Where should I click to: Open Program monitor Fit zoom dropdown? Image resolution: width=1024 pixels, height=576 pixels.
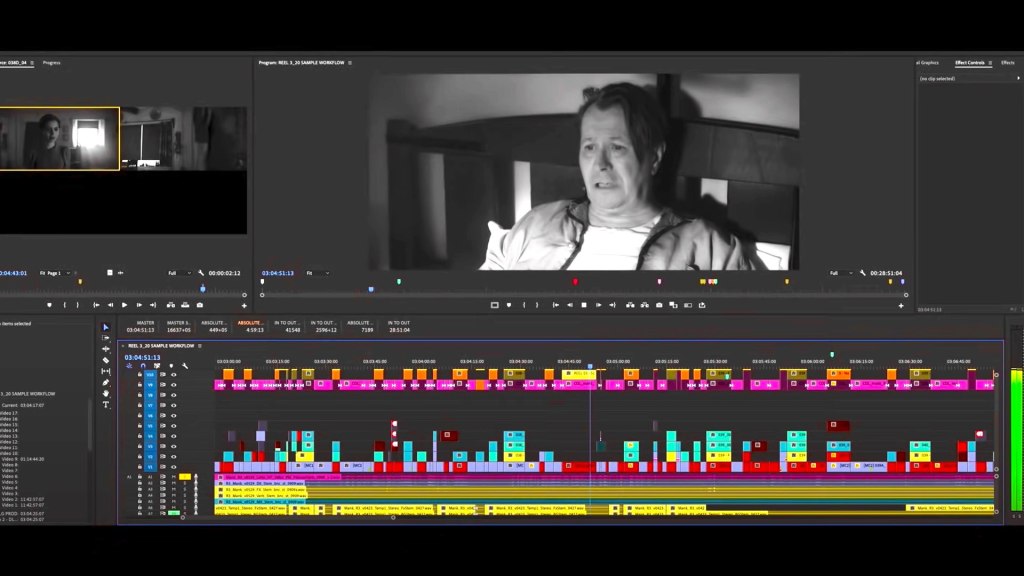click(318, 273)
